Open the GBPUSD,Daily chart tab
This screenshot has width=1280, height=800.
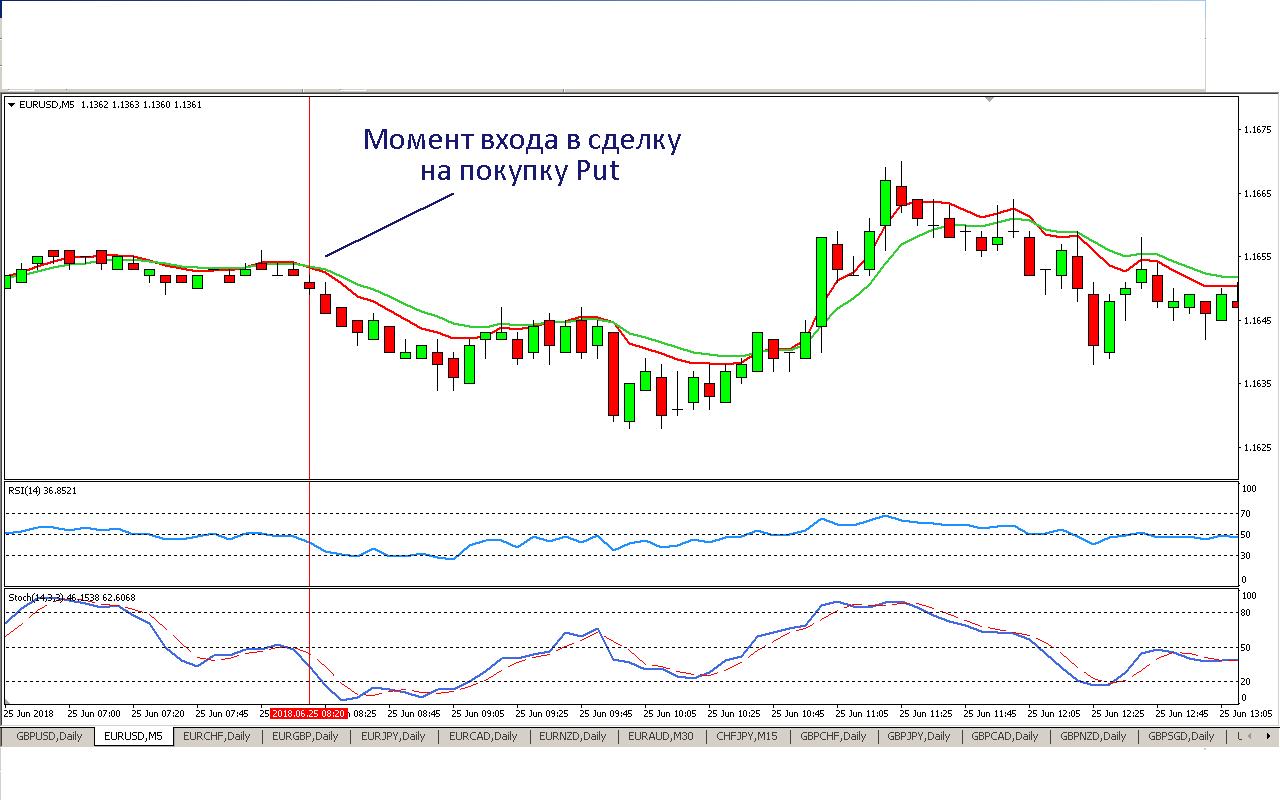pyautogui.click(x=49, y=736)
